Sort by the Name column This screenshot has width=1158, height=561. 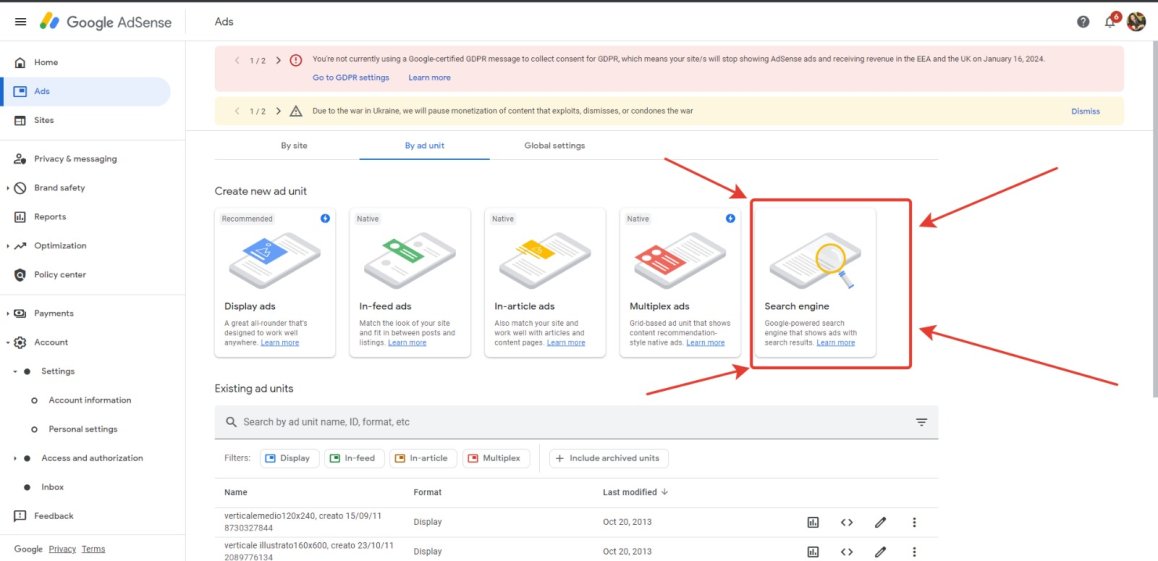pyautogui.click(x=236, y=492)
